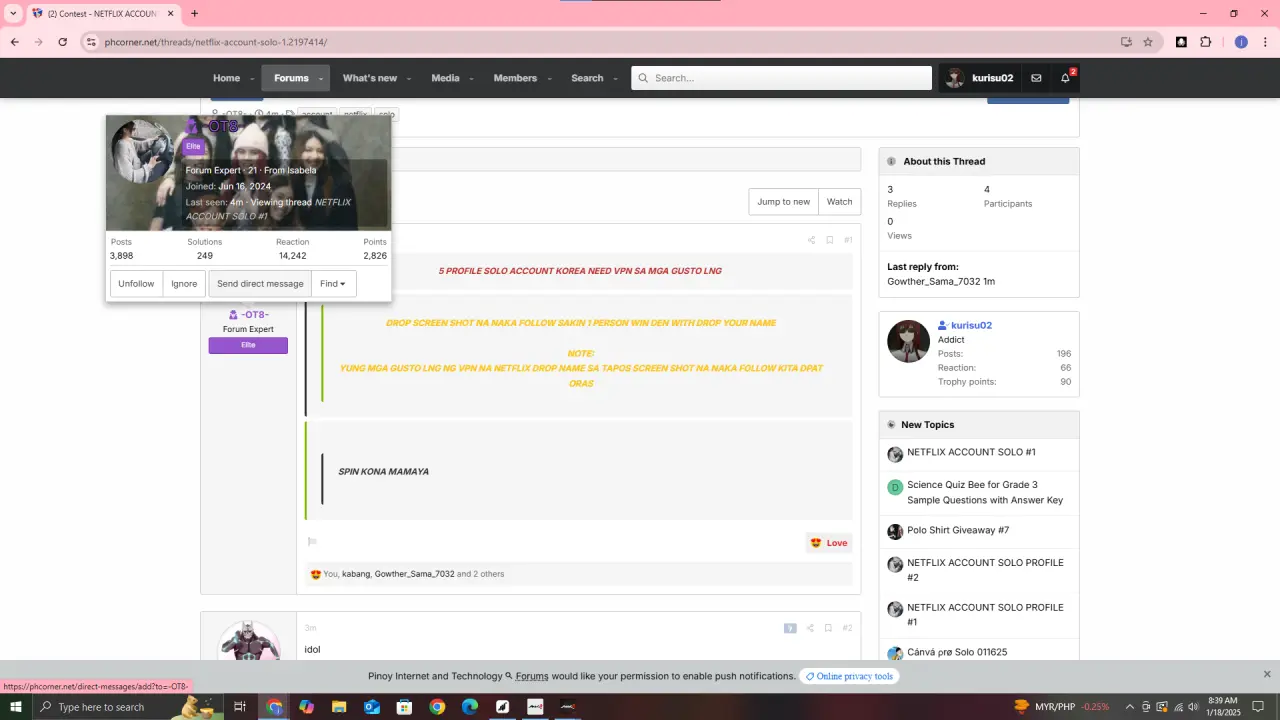Click kurisu02 avatar thumbnail in sidebar
Image resolution: width=1280 pixels, height=720 pixels.
(x=908, y=341)
